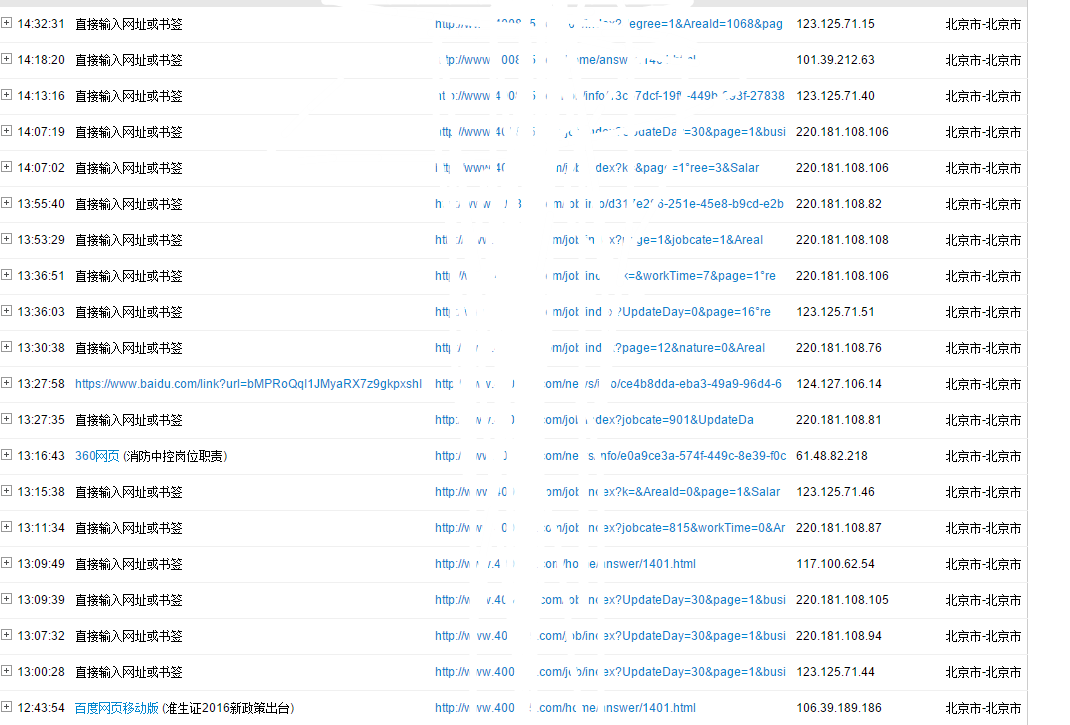Open entry URL with jobcate=815&workTime=0
Viewport: 1070px width, 725px height.
coord(610,528)
